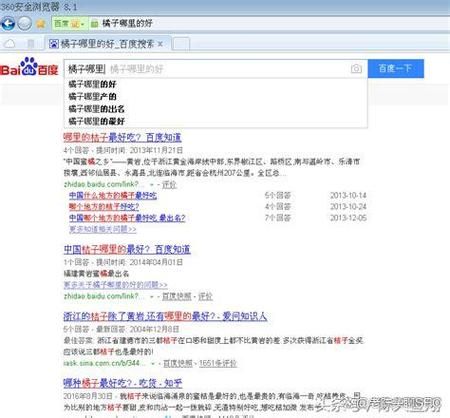This screenshot has width=450, height=418.
Task: Expand arrow next to first zhidao.baidu.com URL
Action: (152, 184)
